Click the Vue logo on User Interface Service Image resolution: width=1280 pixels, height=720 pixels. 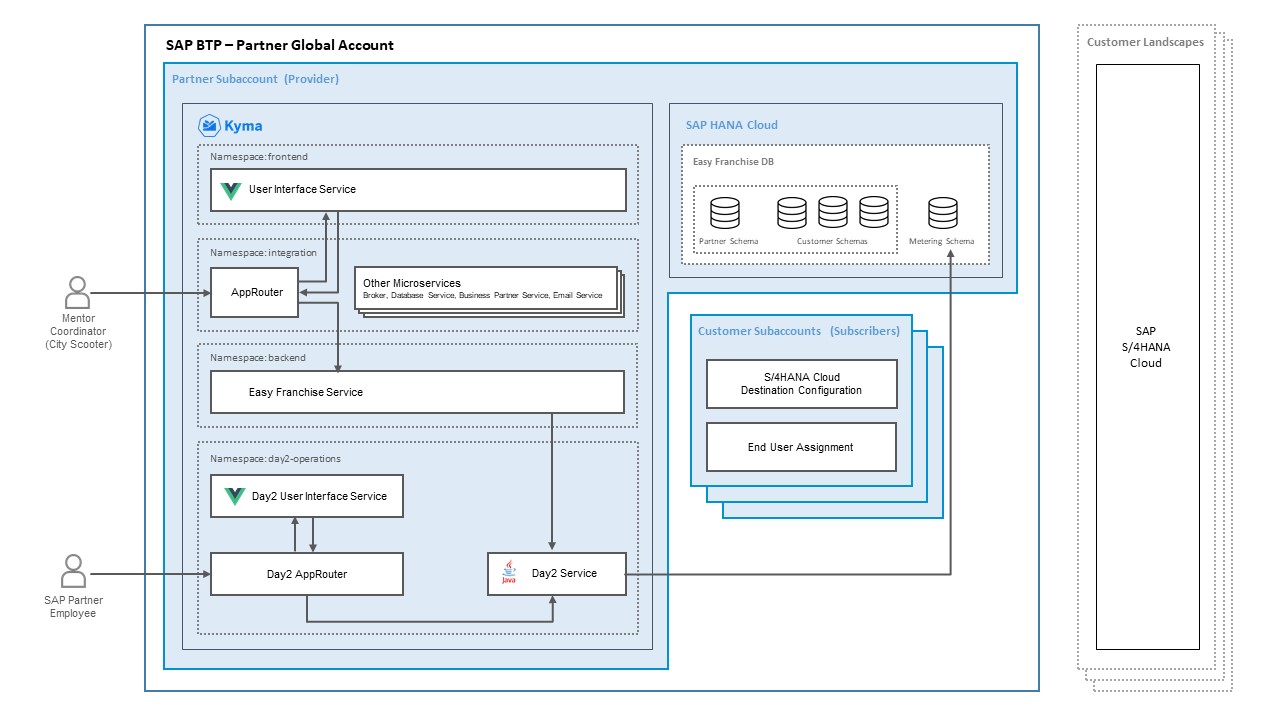[231, 190]
